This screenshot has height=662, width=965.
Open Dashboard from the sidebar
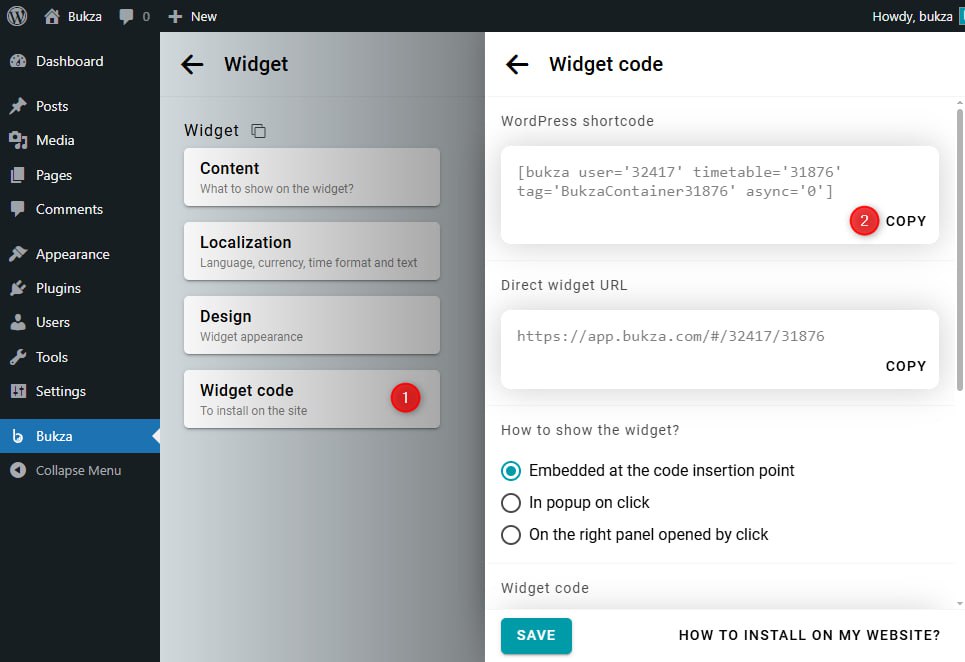(69, 61)
